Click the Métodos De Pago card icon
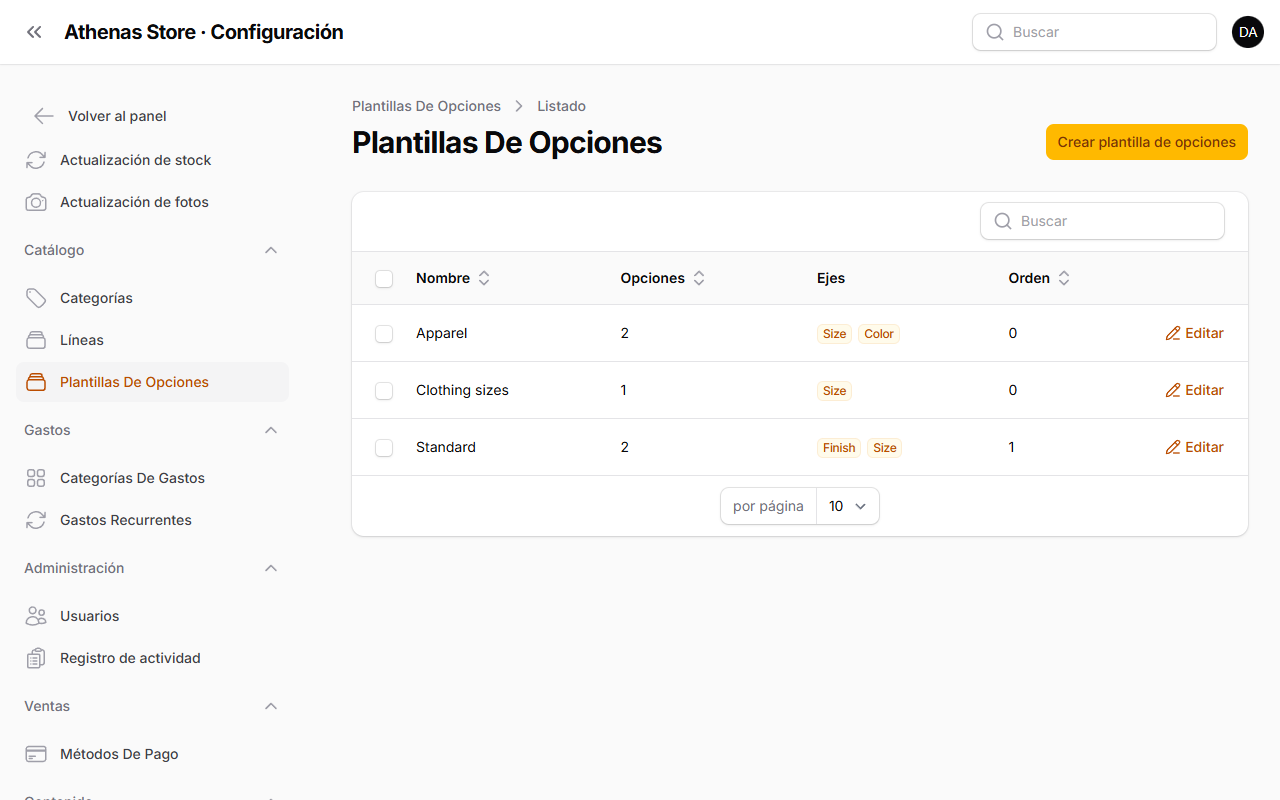 [36, 754]
